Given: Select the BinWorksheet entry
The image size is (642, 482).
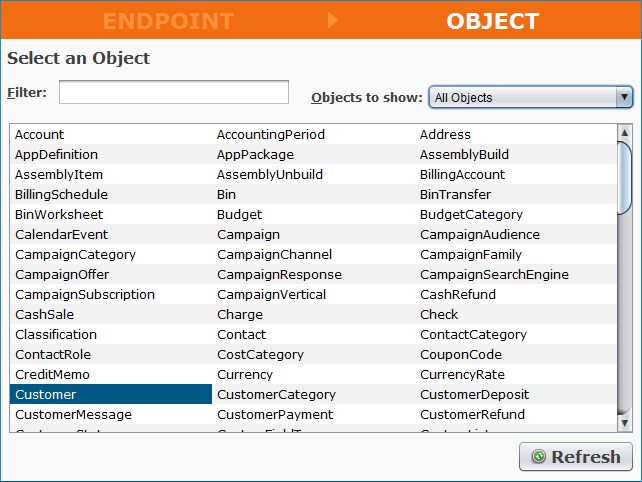Looking at the screenshot, I should (59, 215).
